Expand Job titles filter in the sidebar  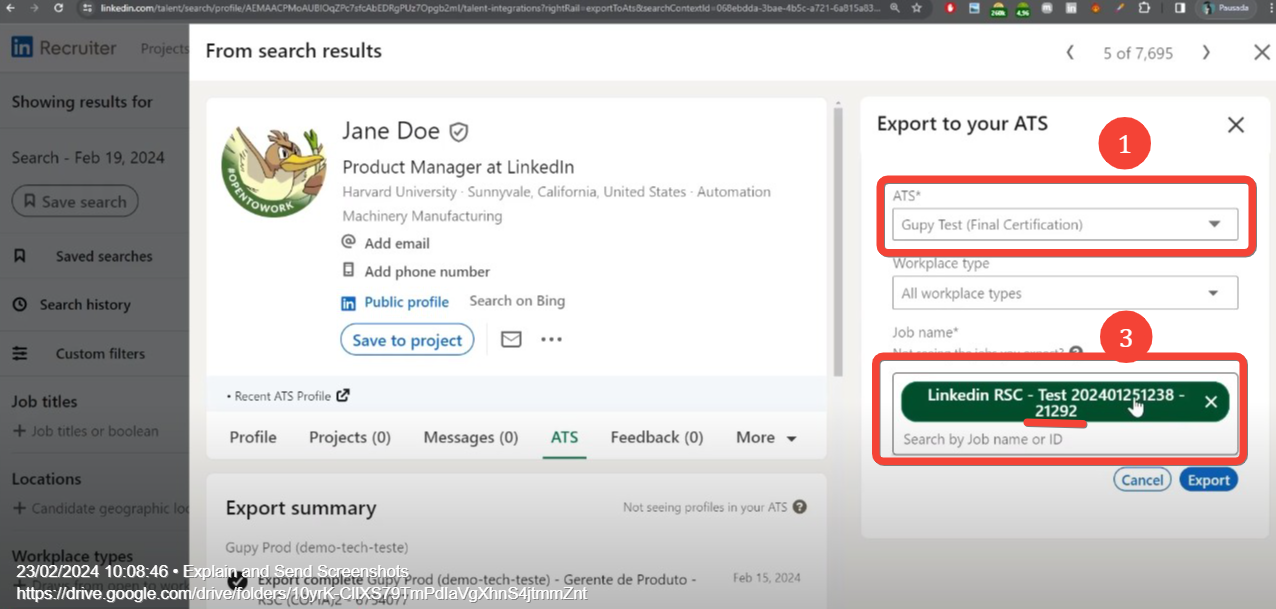click(44, 402)
